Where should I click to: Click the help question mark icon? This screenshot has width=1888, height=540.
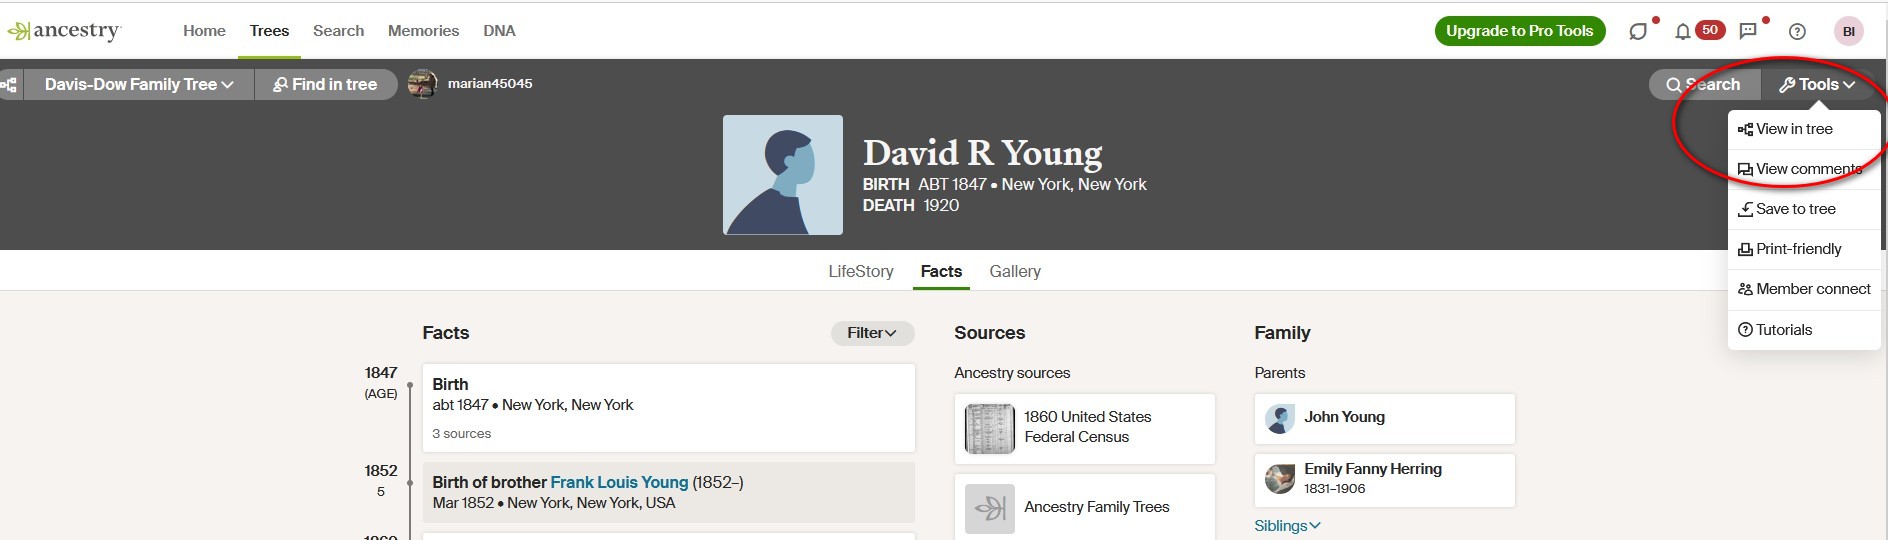click(x=1797, y=31)
